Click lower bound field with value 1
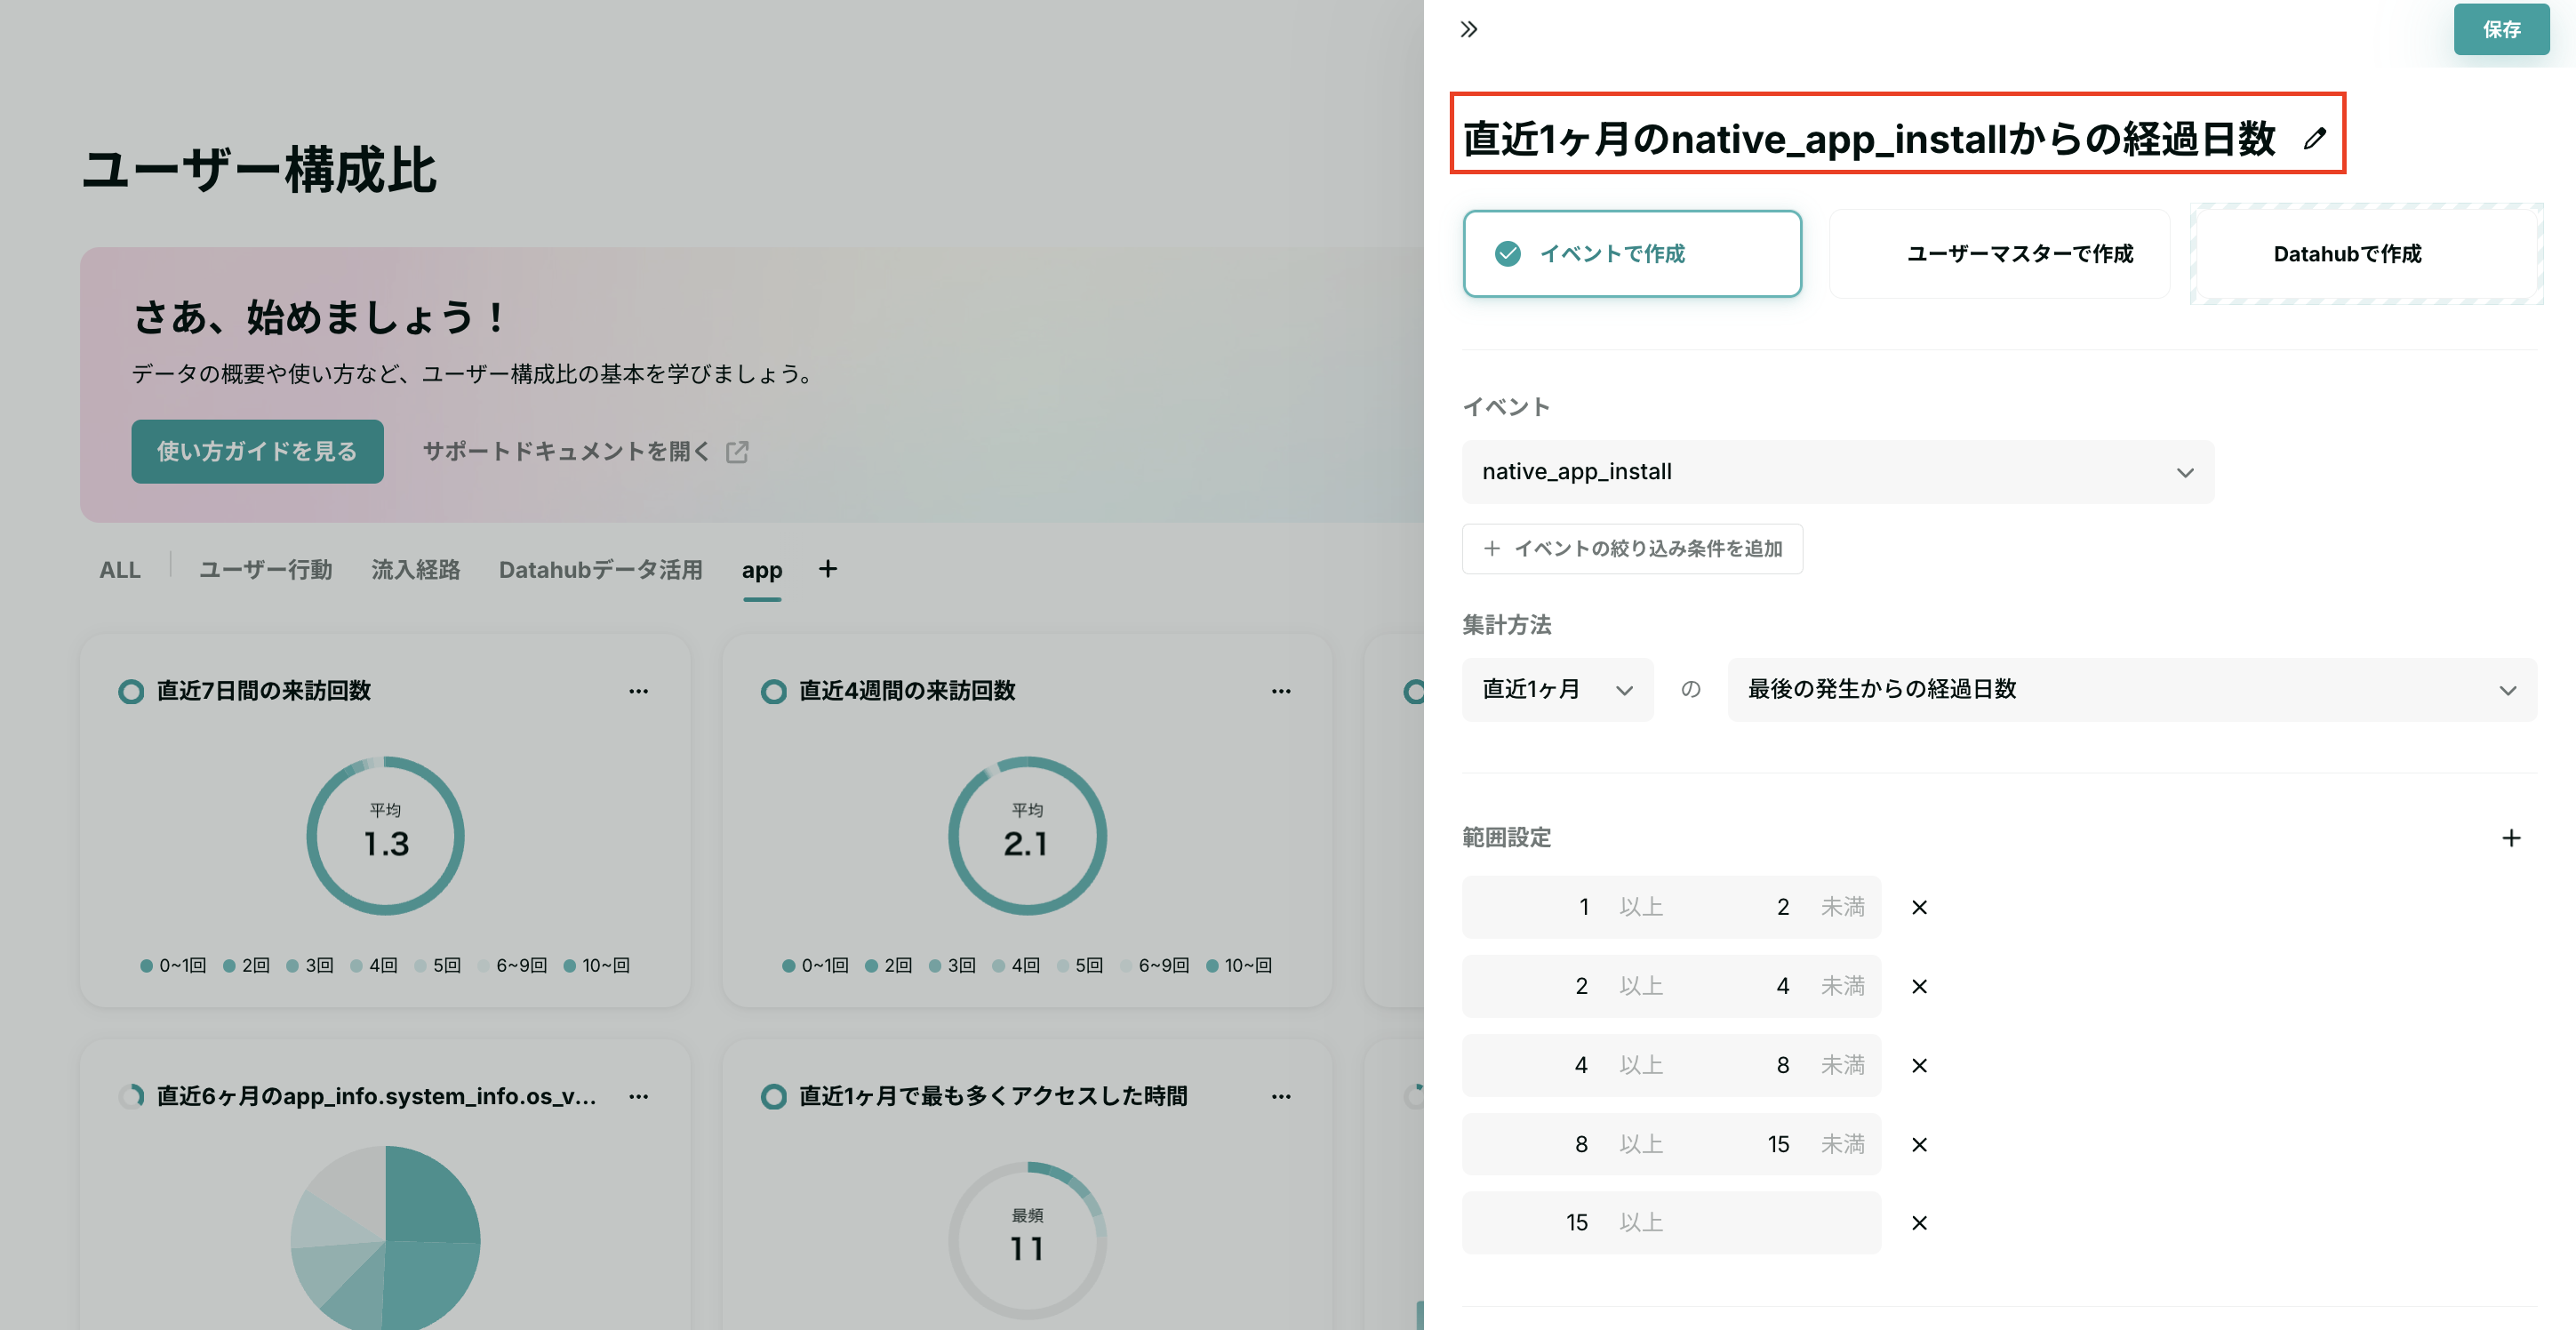 1537,907
